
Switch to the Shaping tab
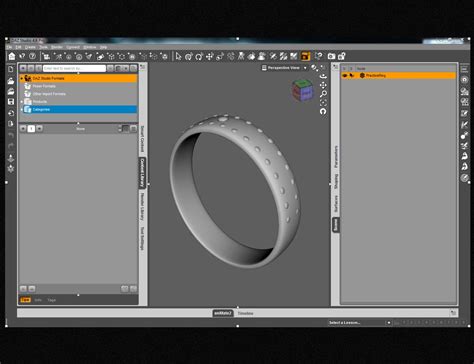coord(336,182)
